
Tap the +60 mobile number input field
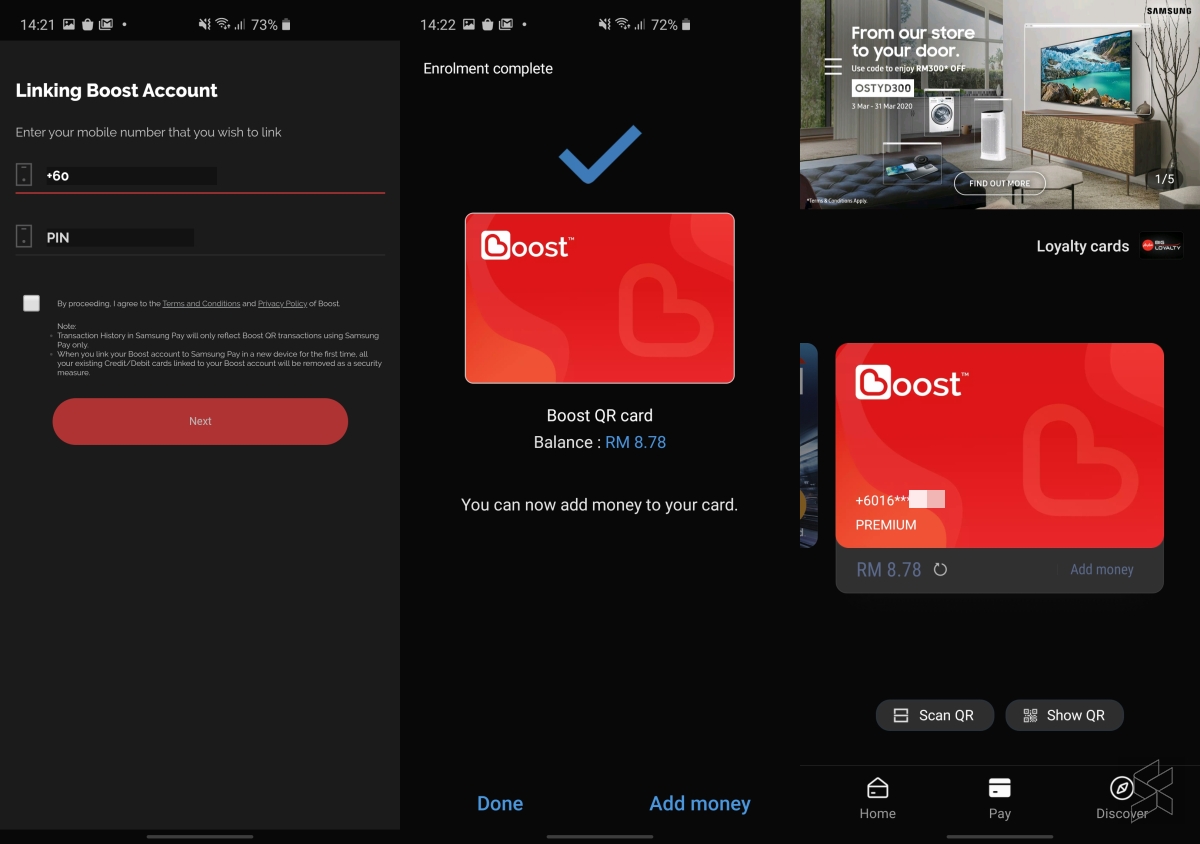(130, 174)
